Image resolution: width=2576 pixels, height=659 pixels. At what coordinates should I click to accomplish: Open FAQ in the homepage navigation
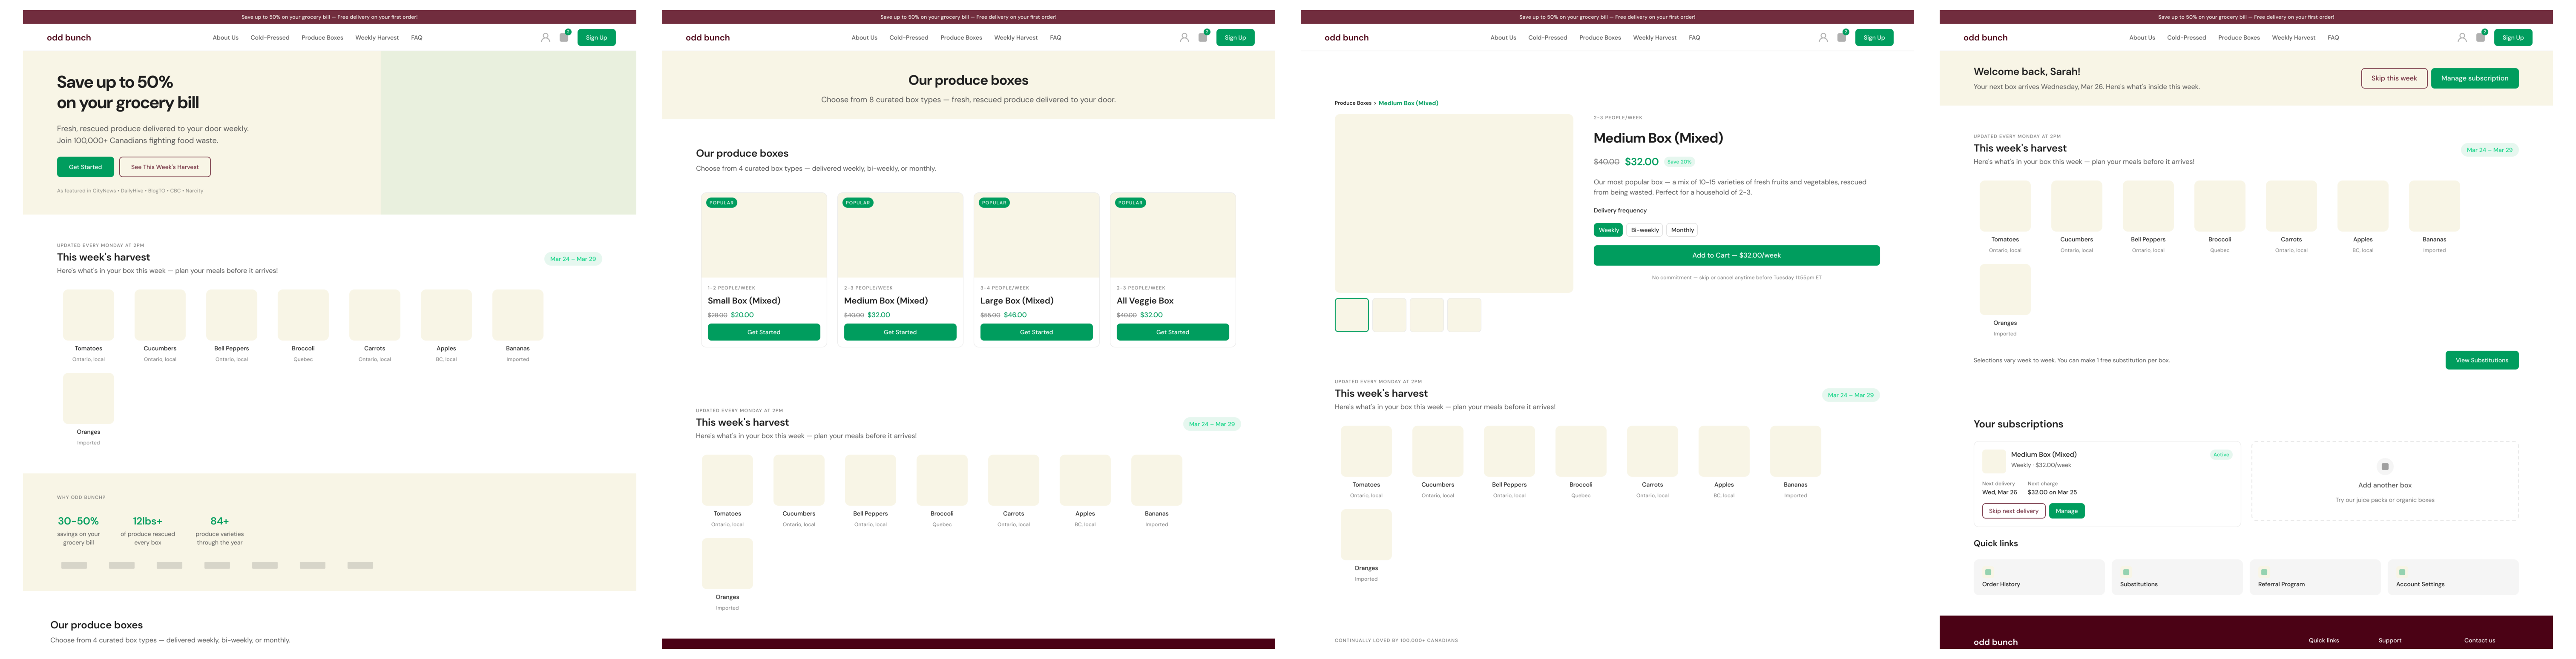pos(417,37)
